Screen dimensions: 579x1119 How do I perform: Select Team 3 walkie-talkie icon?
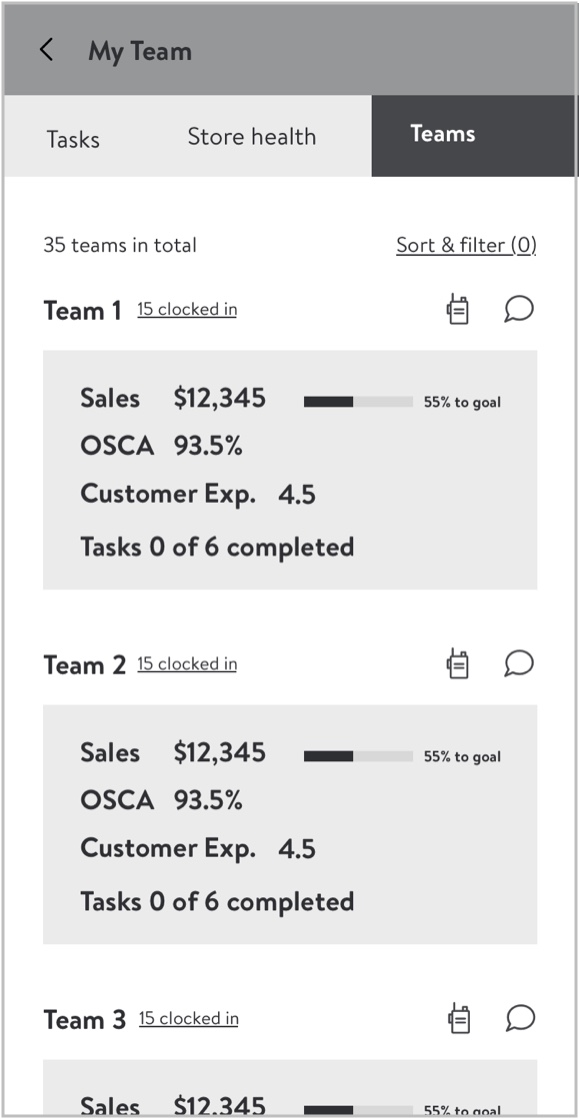(x=460, y=1018)
